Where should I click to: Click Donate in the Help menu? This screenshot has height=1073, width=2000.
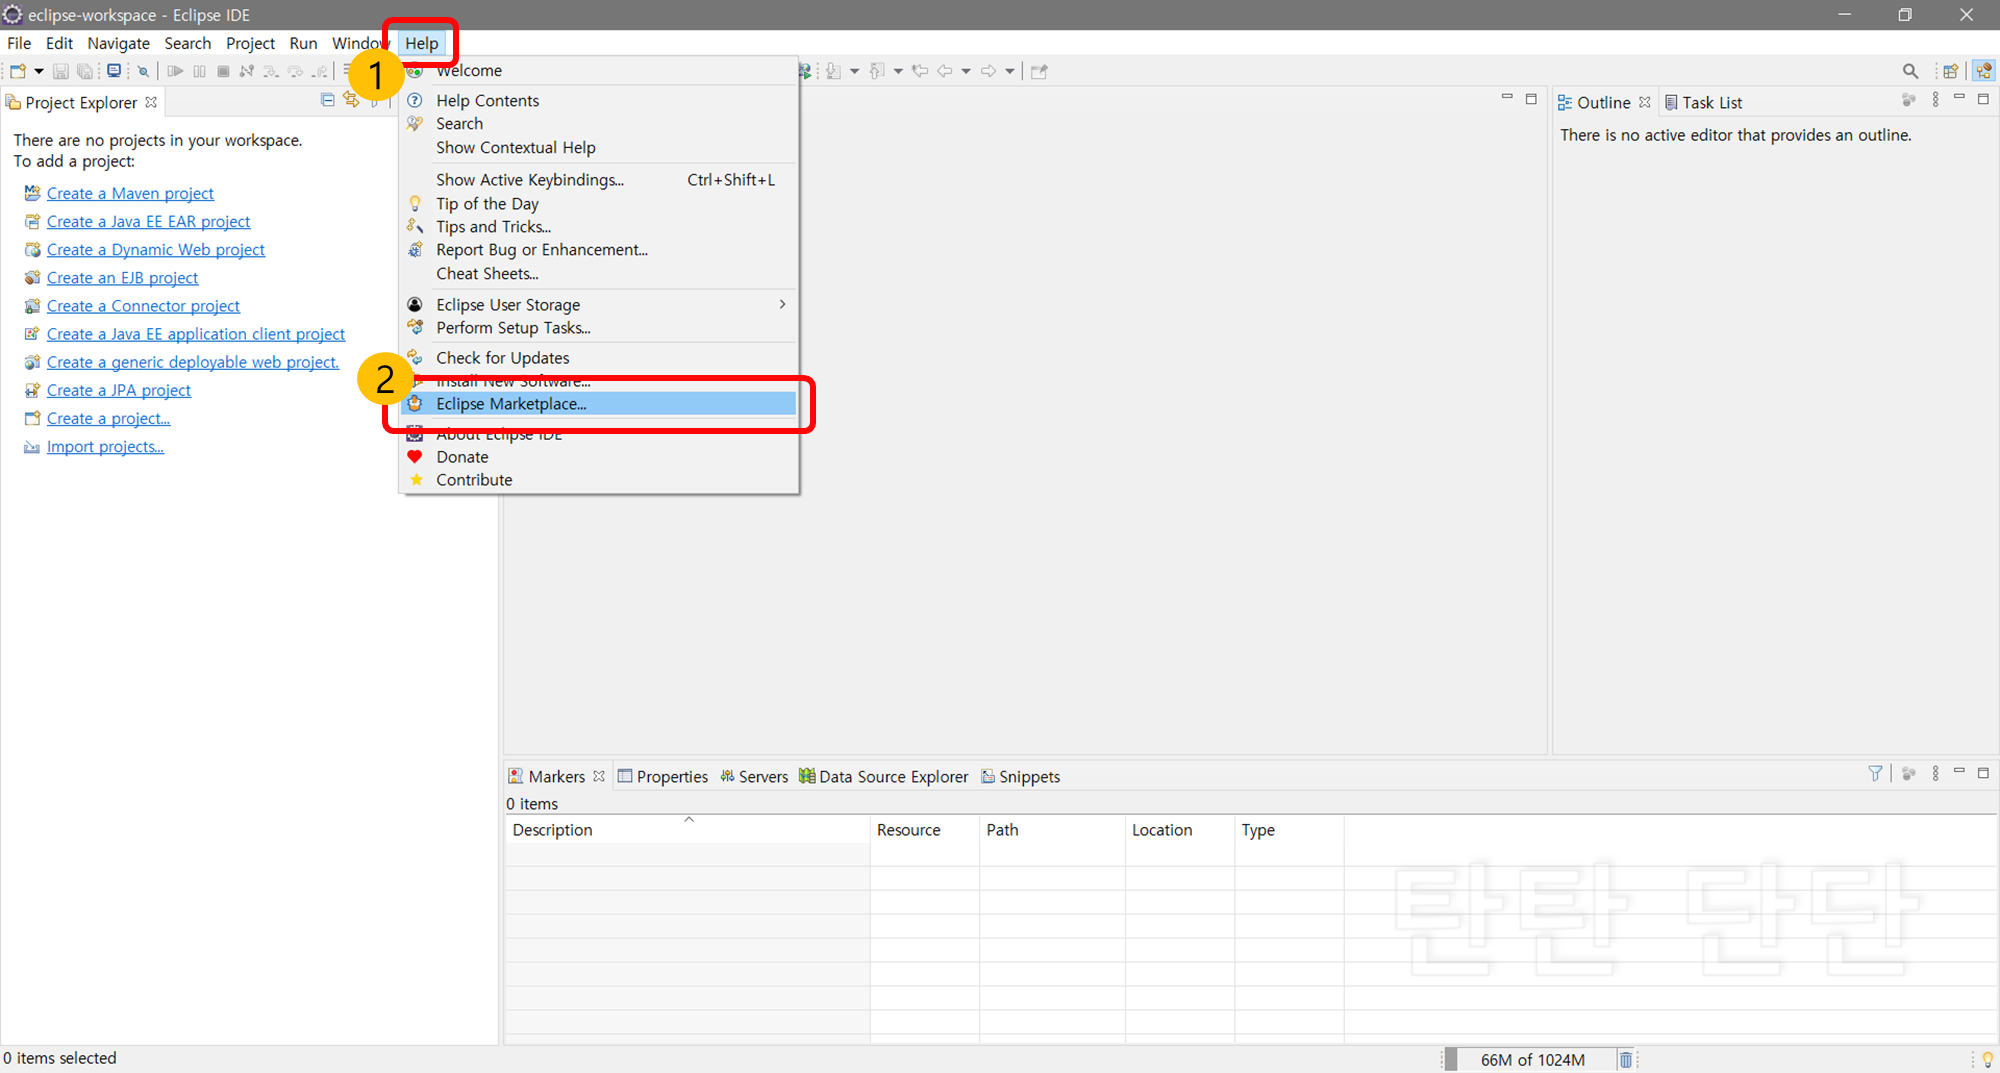(x=599, y=456)
